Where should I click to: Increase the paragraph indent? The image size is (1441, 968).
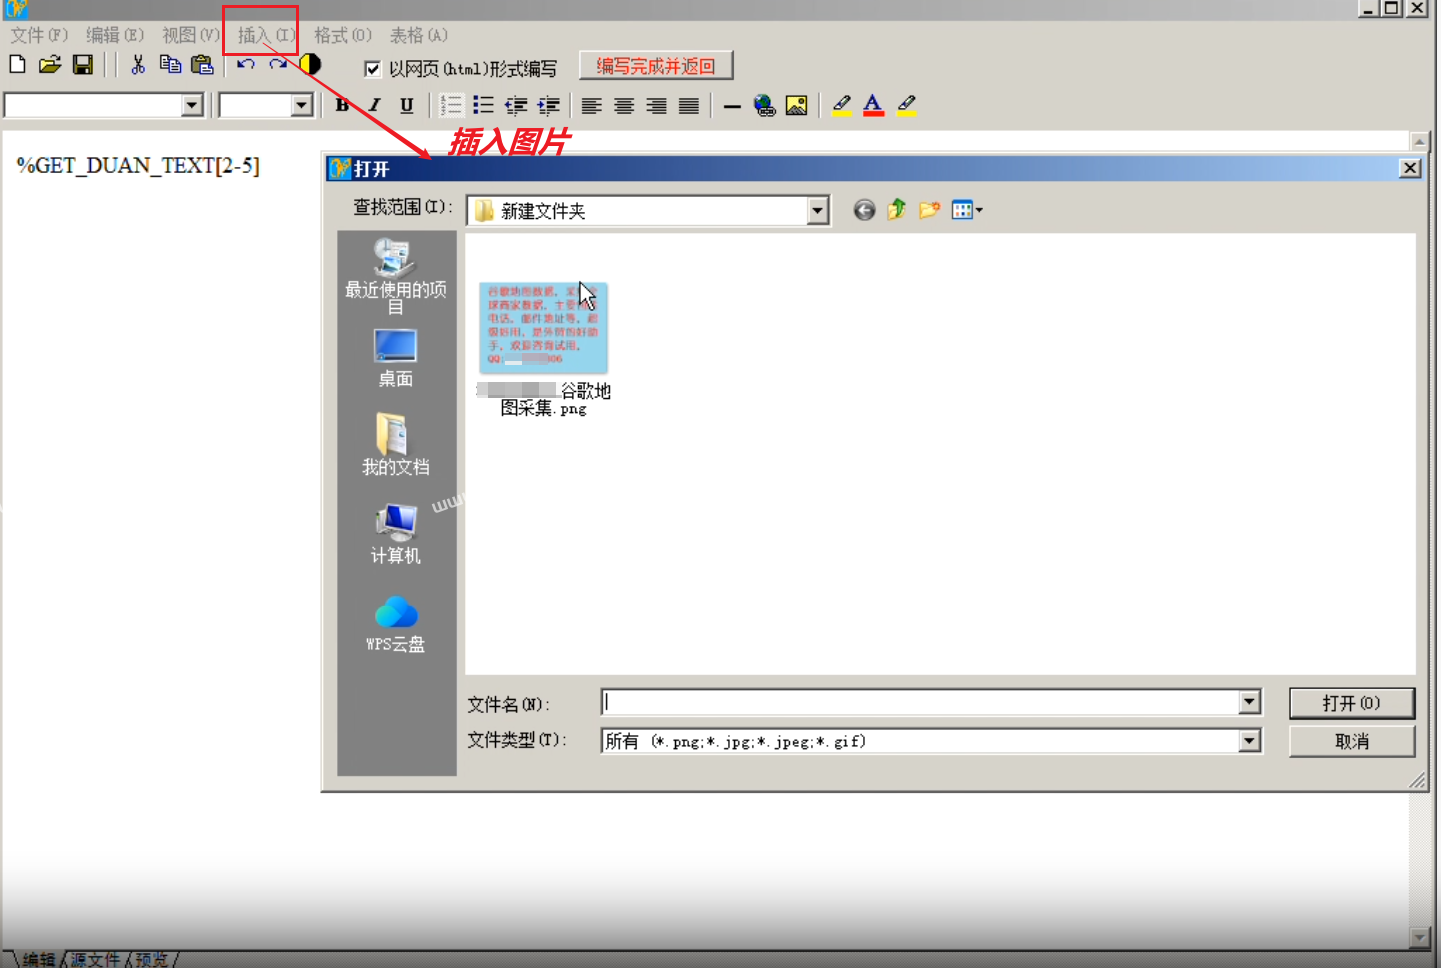[x=548, y=105]
